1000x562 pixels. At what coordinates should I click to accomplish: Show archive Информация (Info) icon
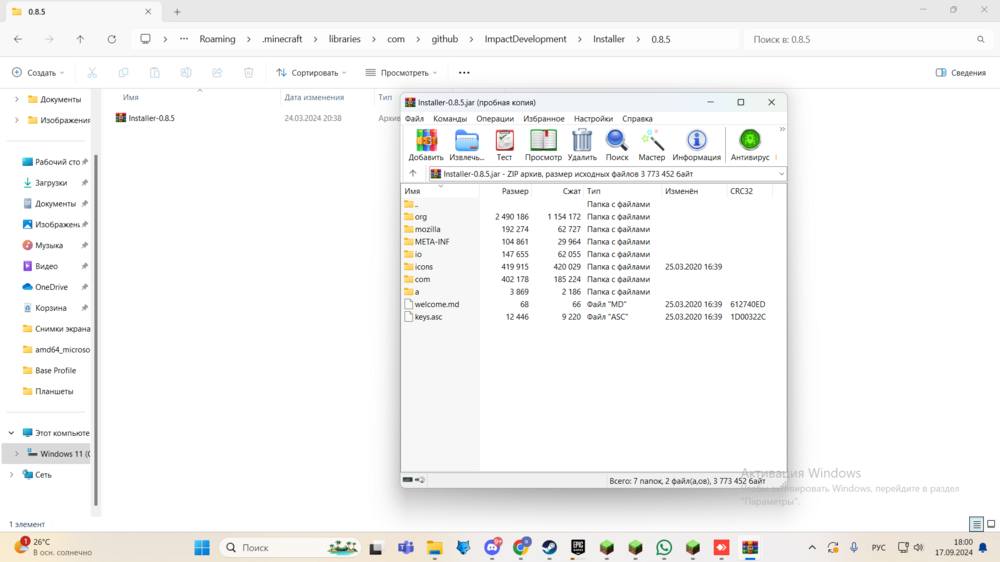[696, 145]
